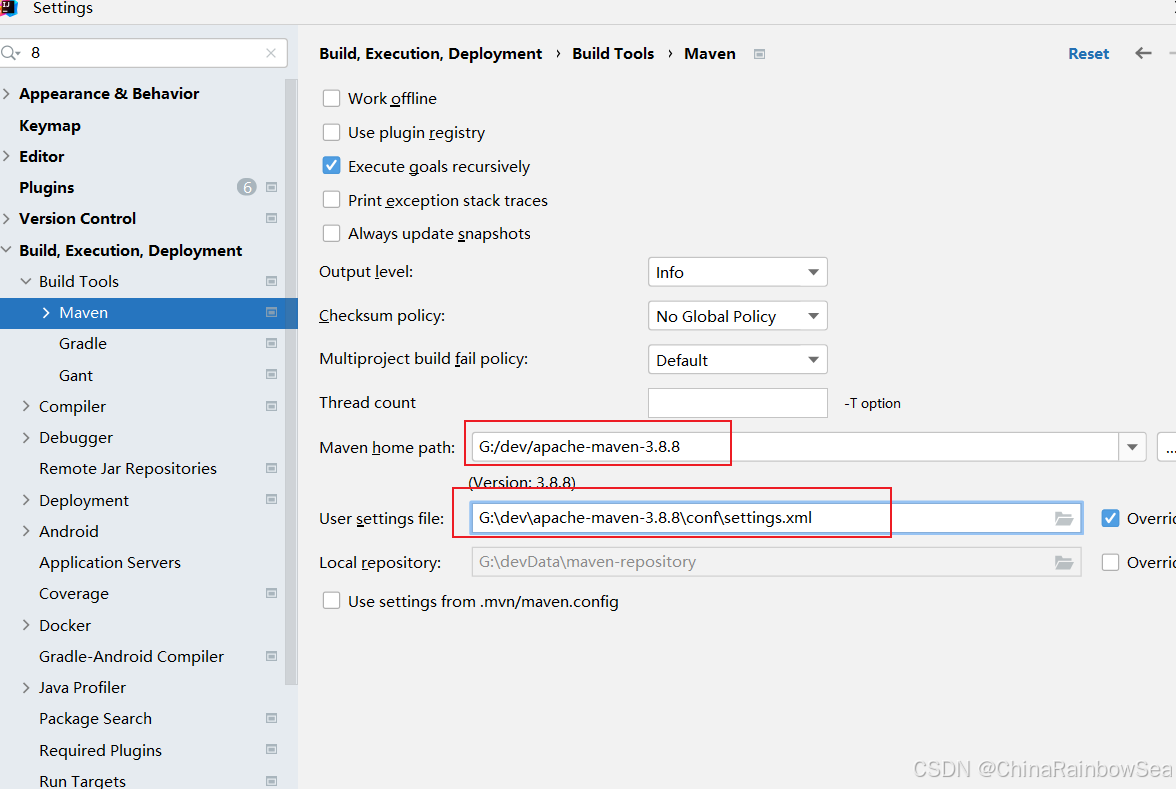
Task: Open the Android settings node
Action: click(68, 531)
